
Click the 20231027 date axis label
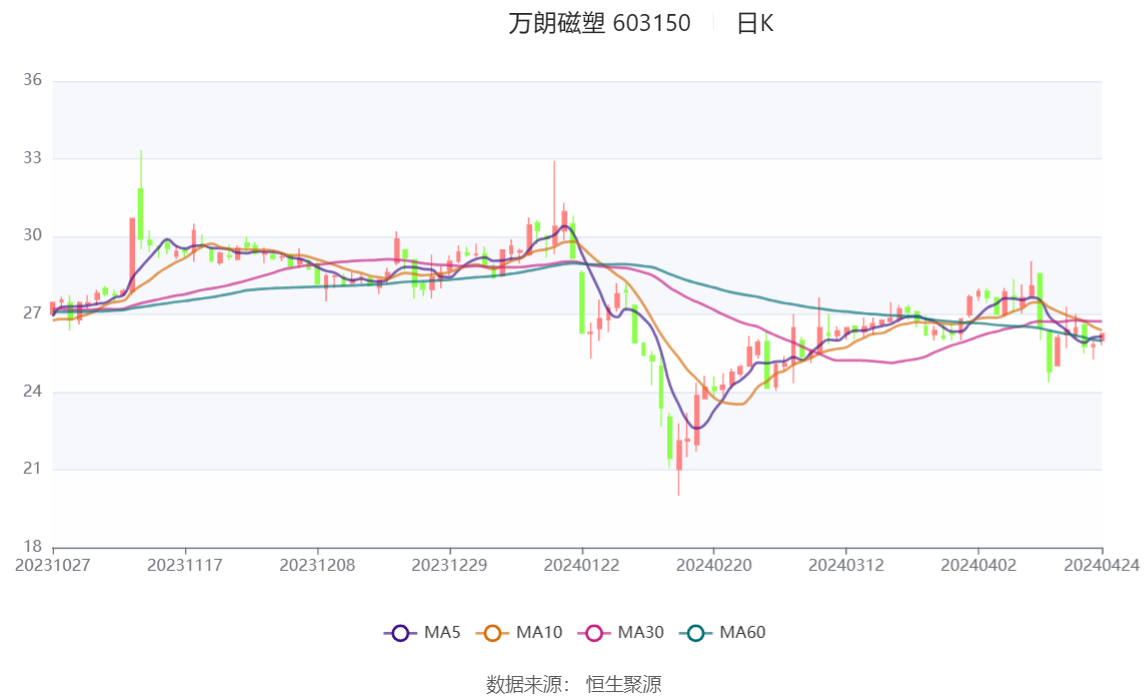click(53, 565)
